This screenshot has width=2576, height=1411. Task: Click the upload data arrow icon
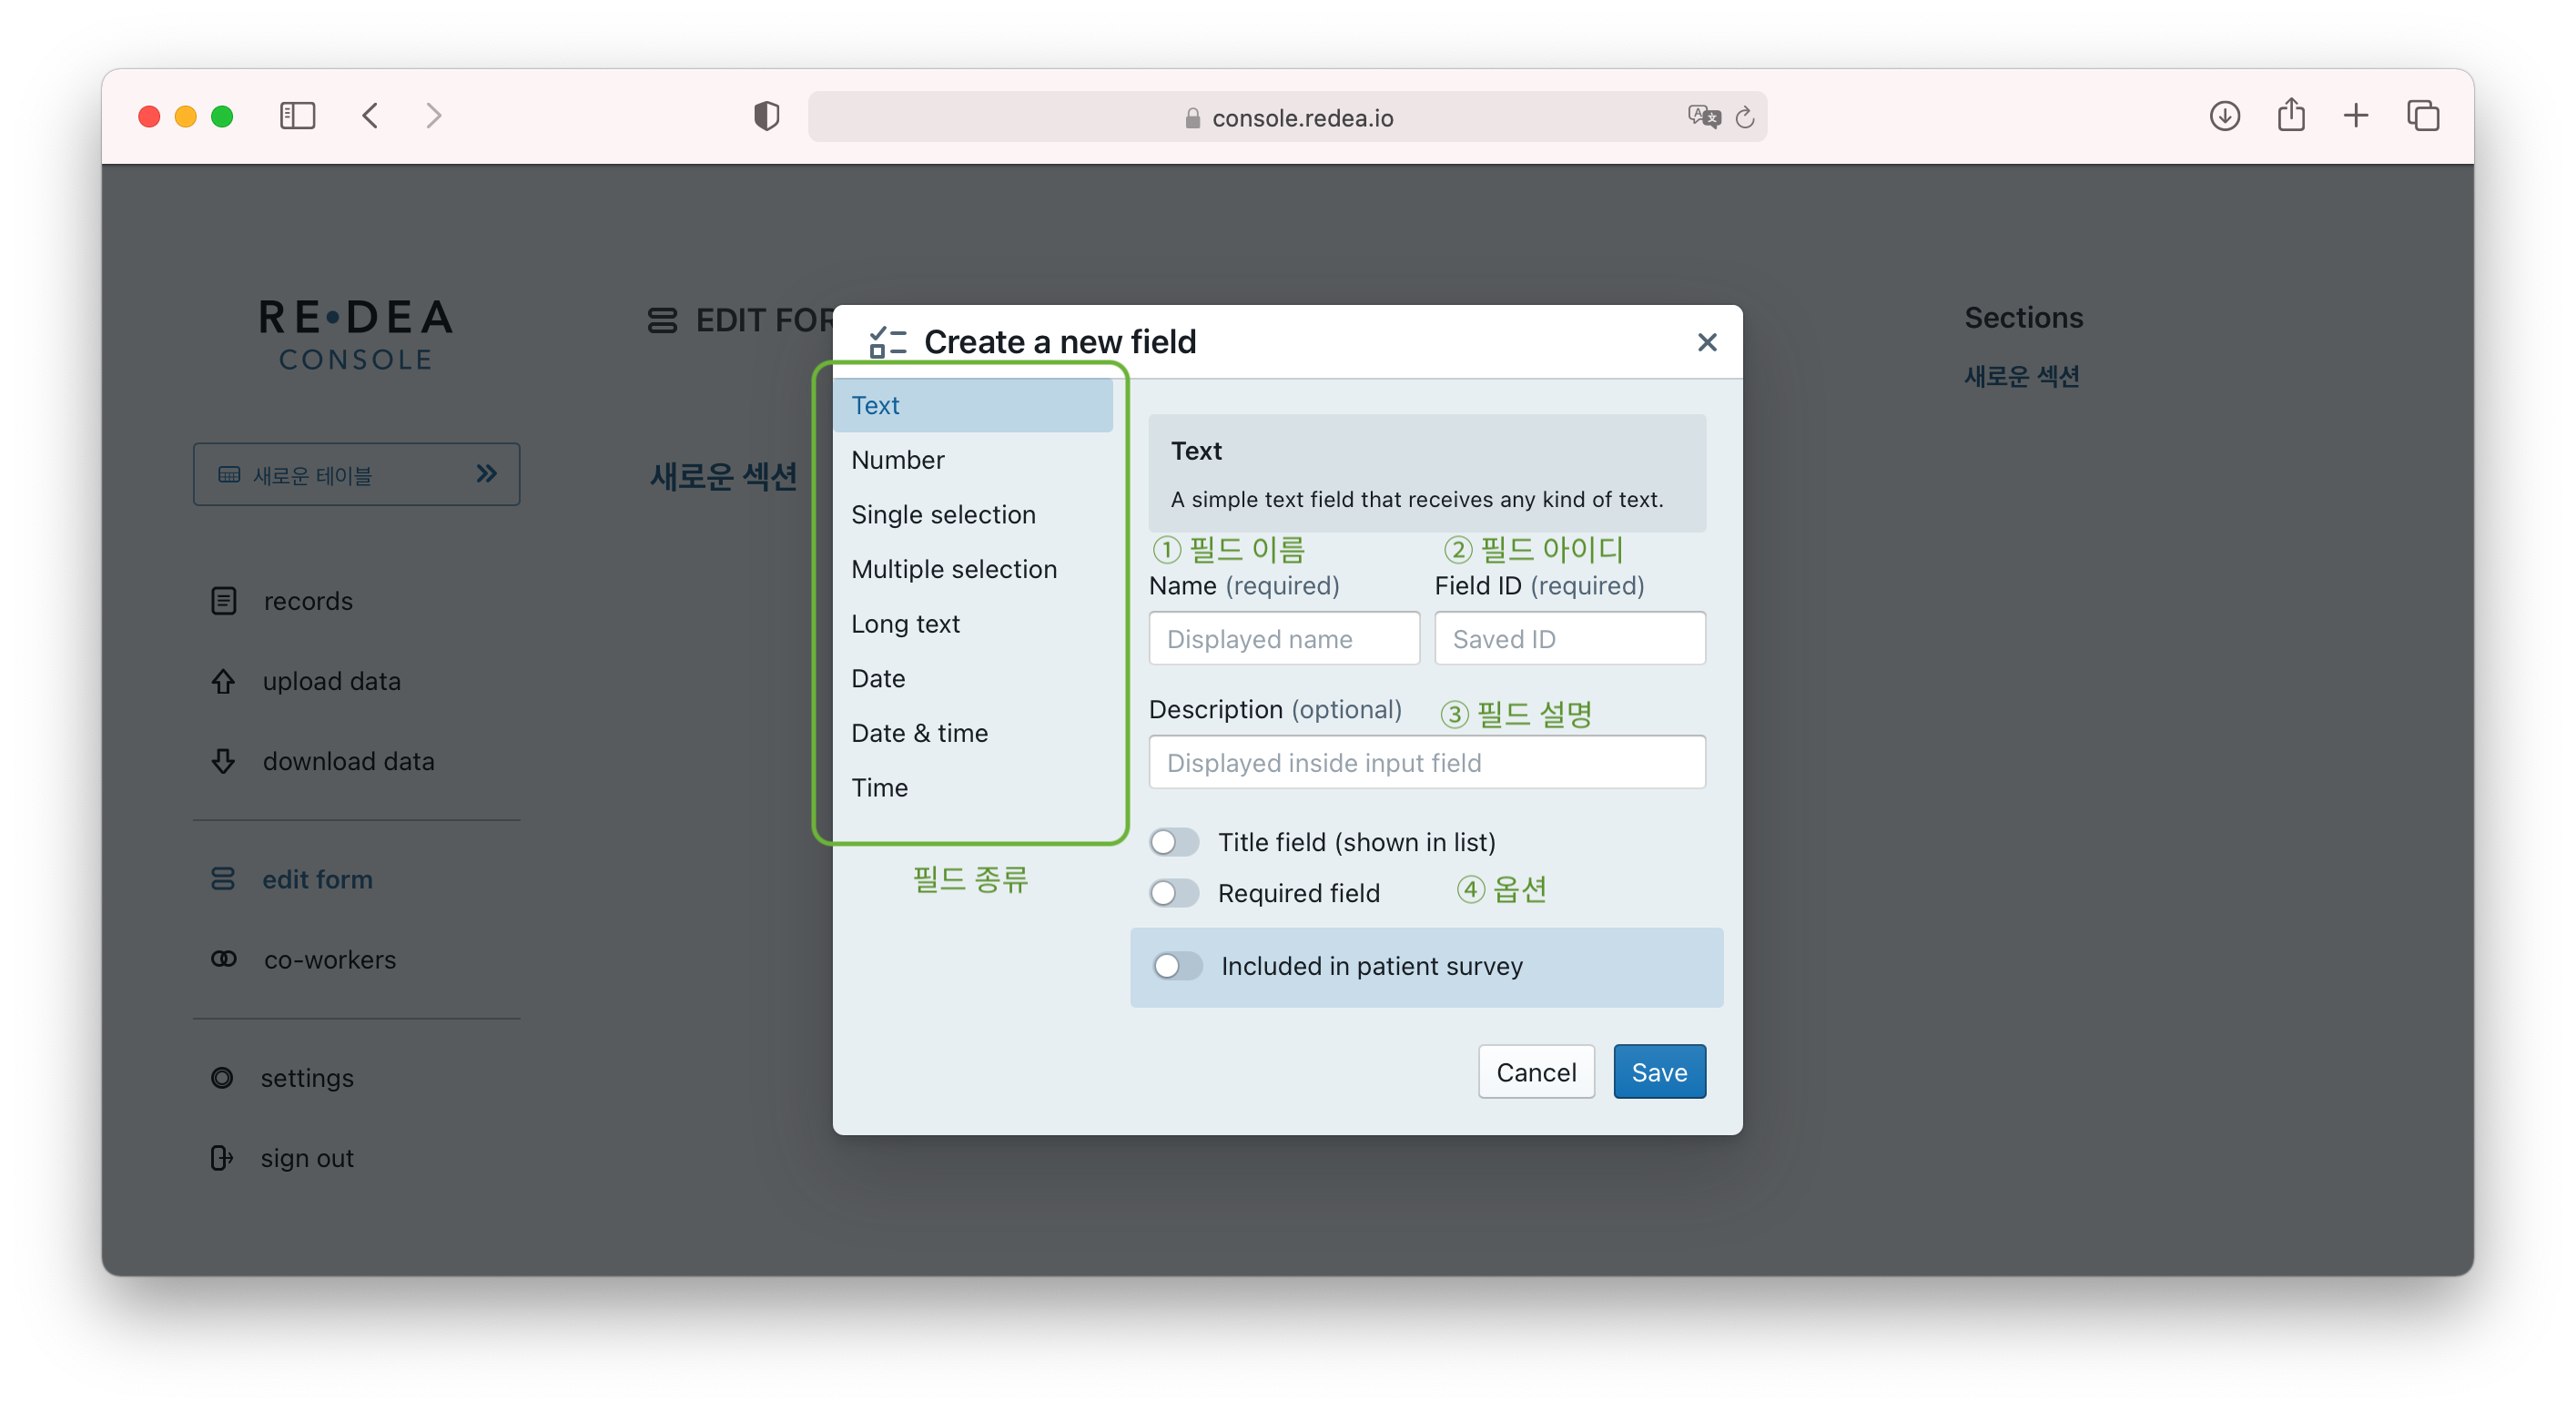pos(223,681)
